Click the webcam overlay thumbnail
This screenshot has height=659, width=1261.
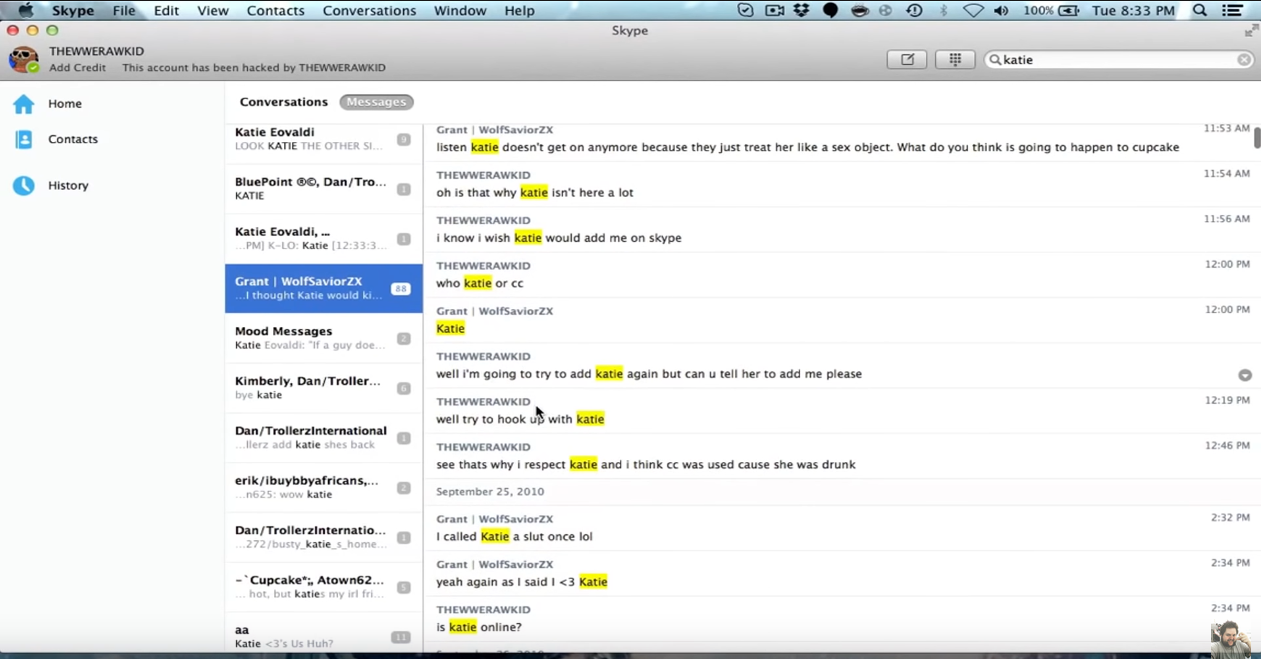[x=1232, y=639]
